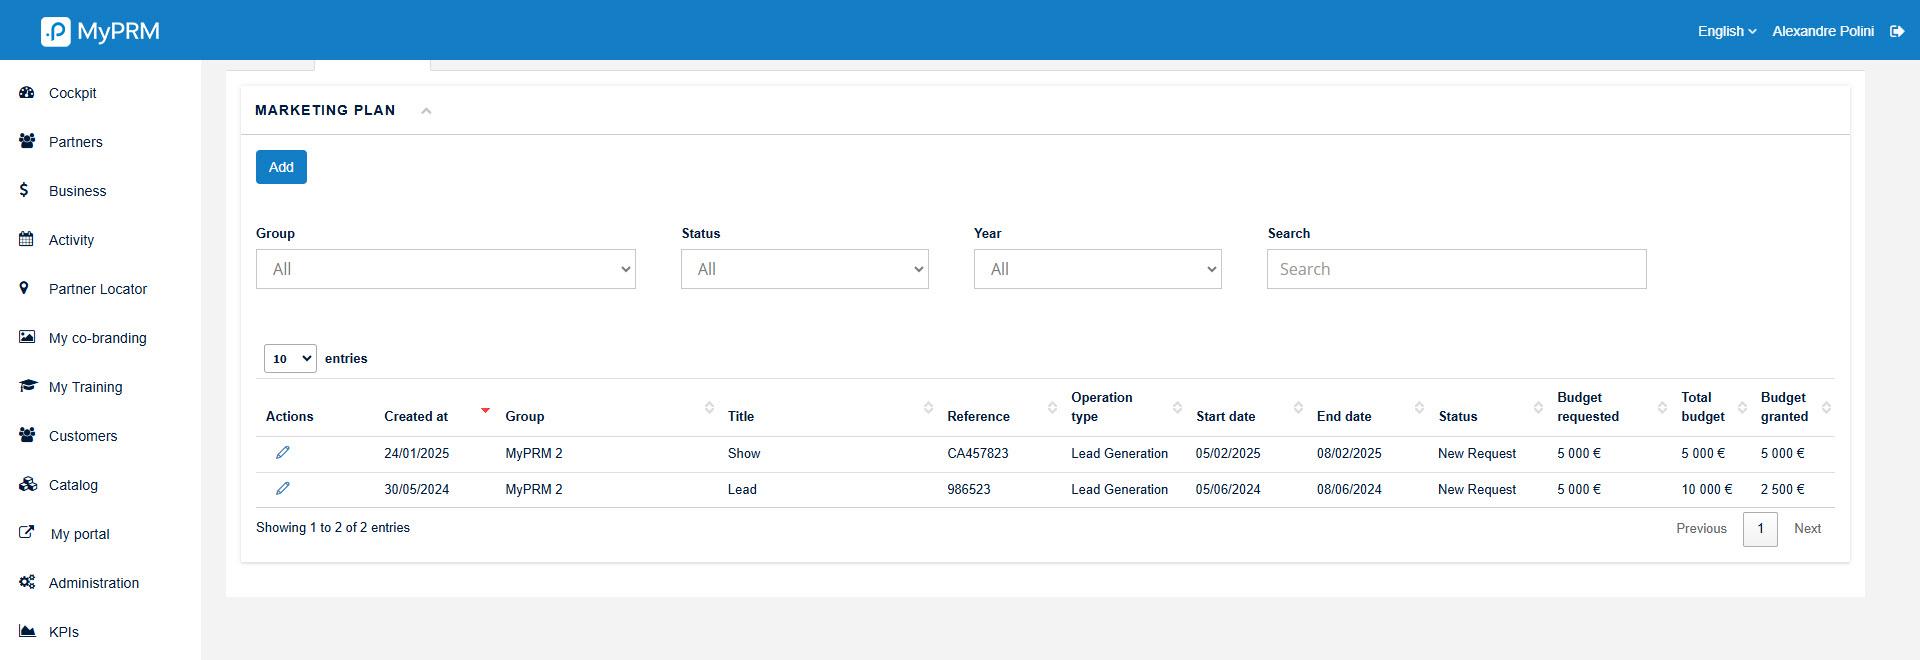Open the Group filter dropdown
This screenshot has height=660, width=1920.
[445, 269]
